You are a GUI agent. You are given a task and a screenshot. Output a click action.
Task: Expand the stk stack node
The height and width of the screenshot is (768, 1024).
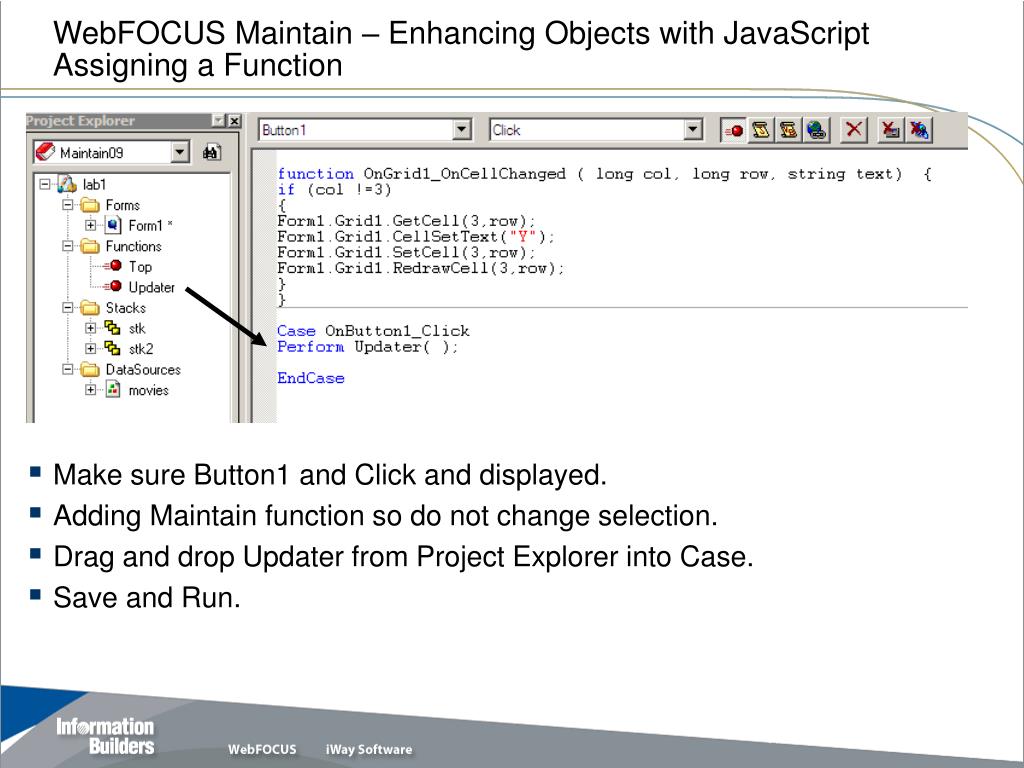[90, 328]
